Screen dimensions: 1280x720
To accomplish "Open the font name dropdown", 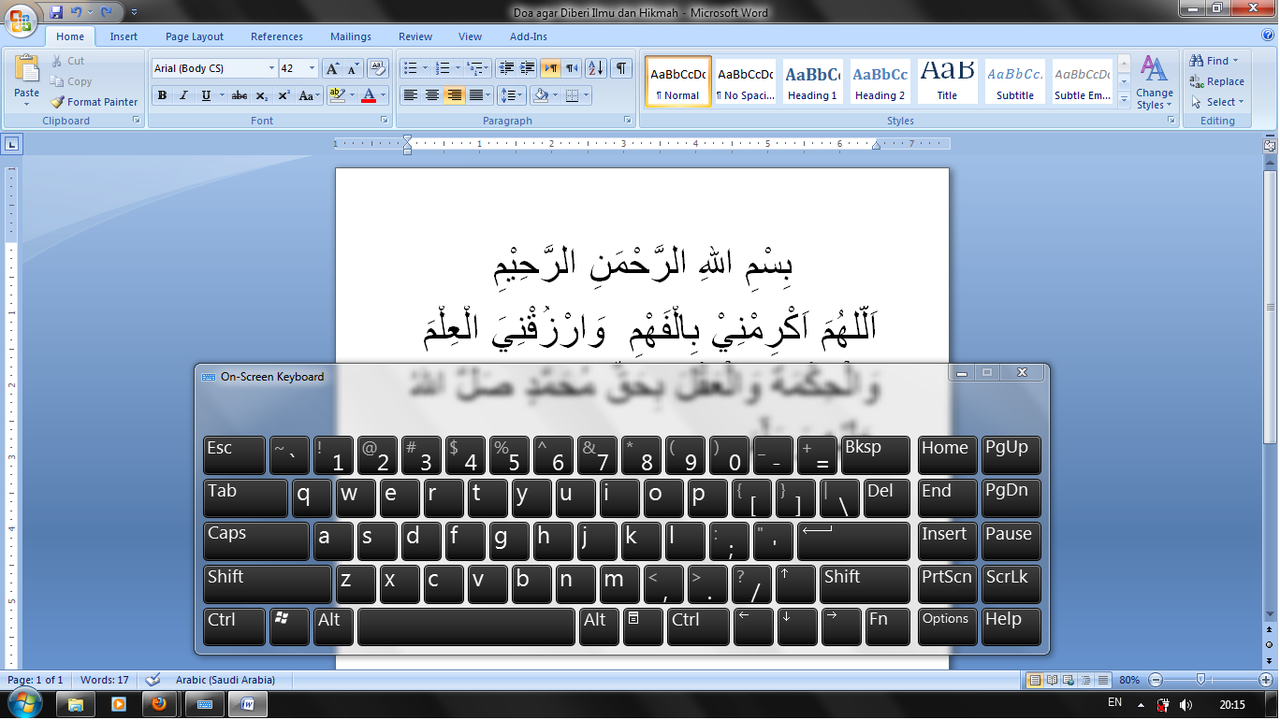I will point(271,69).
